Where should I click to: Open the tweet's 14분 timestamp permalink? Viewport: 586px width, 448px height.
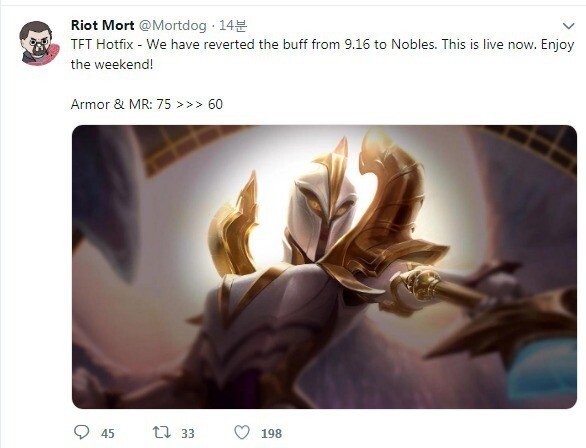[232, 25]
